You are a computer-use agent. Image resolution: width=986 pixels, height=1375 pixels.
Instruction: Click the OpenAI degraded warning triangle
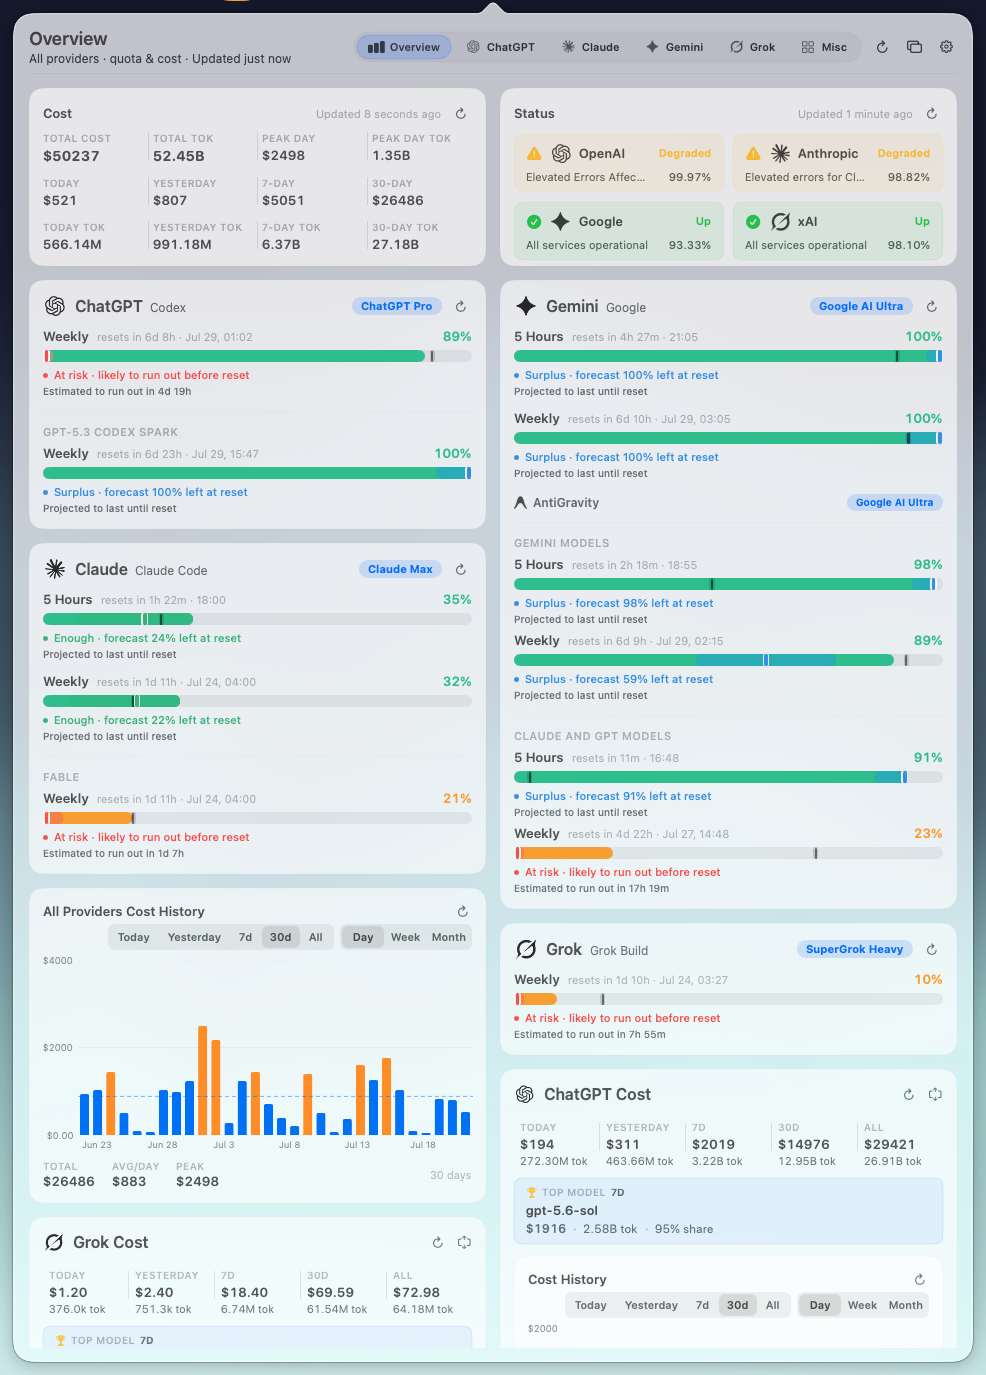(x=534, y=154)
